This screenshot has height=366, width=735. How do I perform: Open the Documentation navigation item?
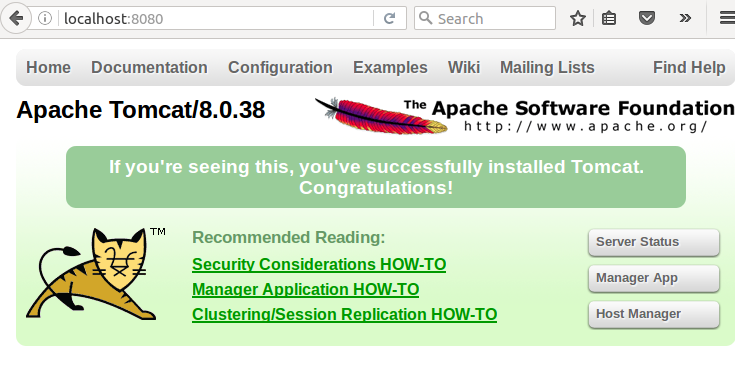(149, 67)
